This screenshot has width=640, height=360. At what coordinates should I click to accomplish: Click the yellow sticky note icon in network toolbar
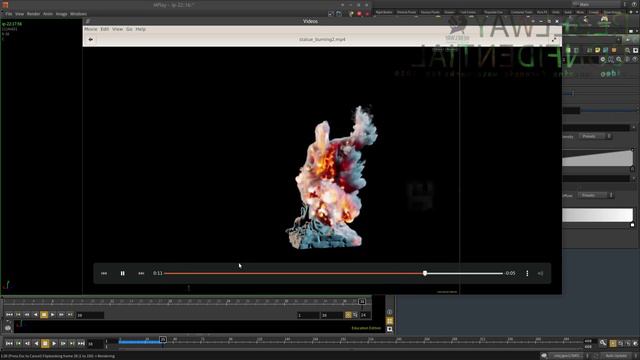(x=598, y=50)
